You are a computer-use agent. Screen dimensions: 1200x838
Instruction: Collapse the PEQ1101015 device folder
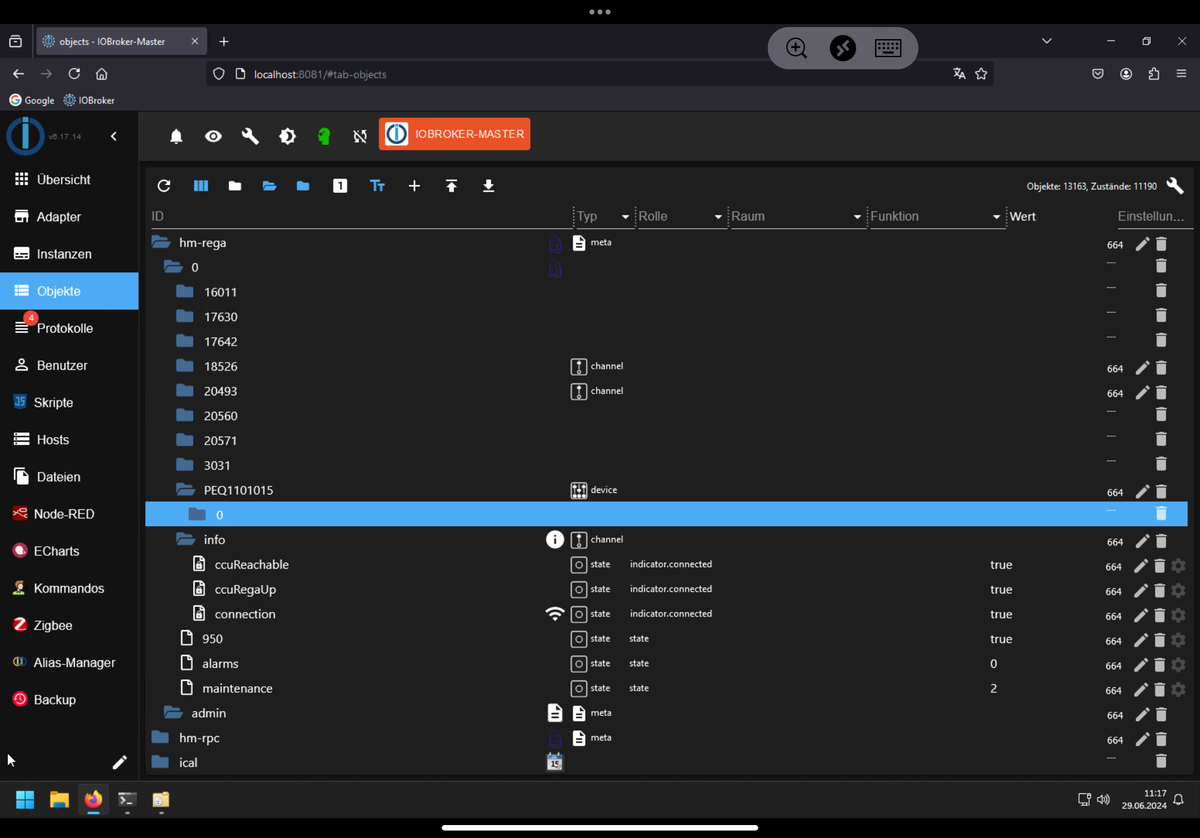185,490
